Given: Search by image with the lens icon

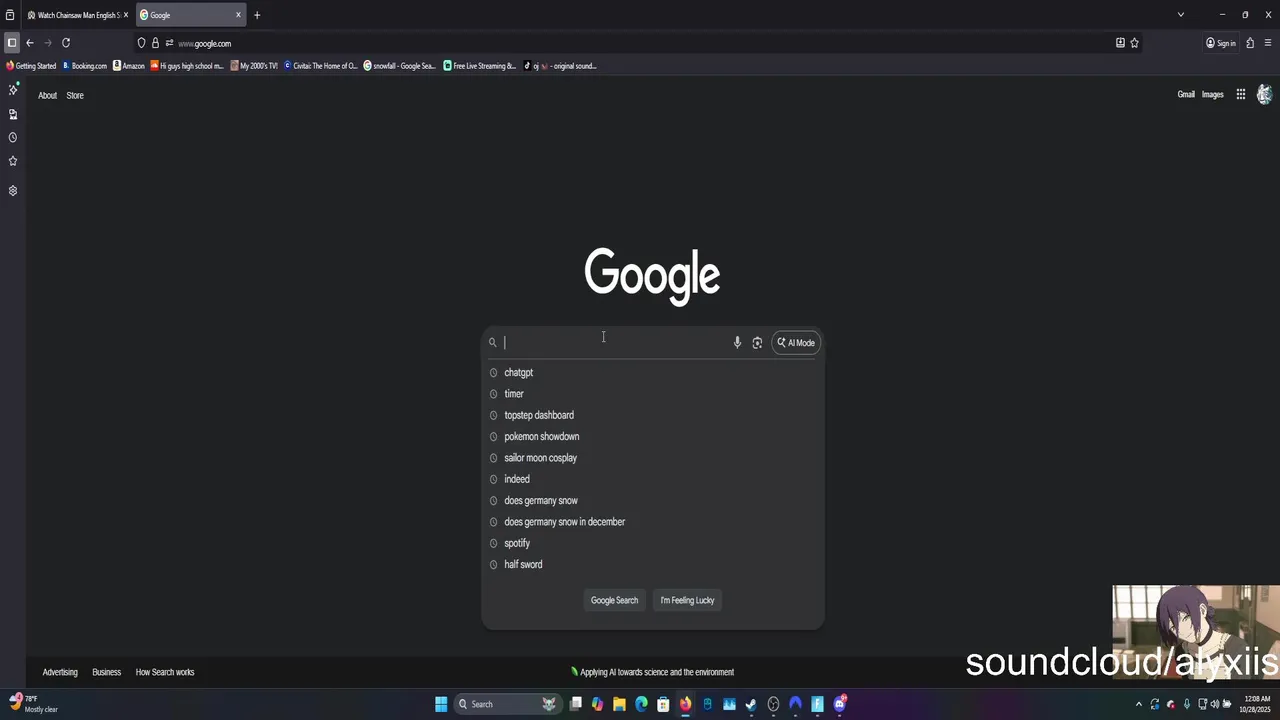Looking at the screenshot, I should click(757, 343).
